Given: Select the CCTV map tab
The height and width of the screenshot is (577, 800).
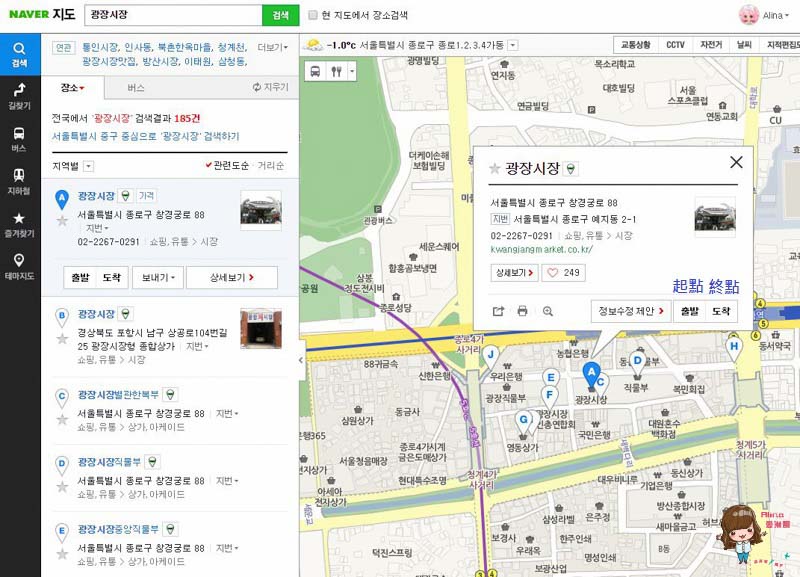Looking at the screenshot, I should 676,45.
